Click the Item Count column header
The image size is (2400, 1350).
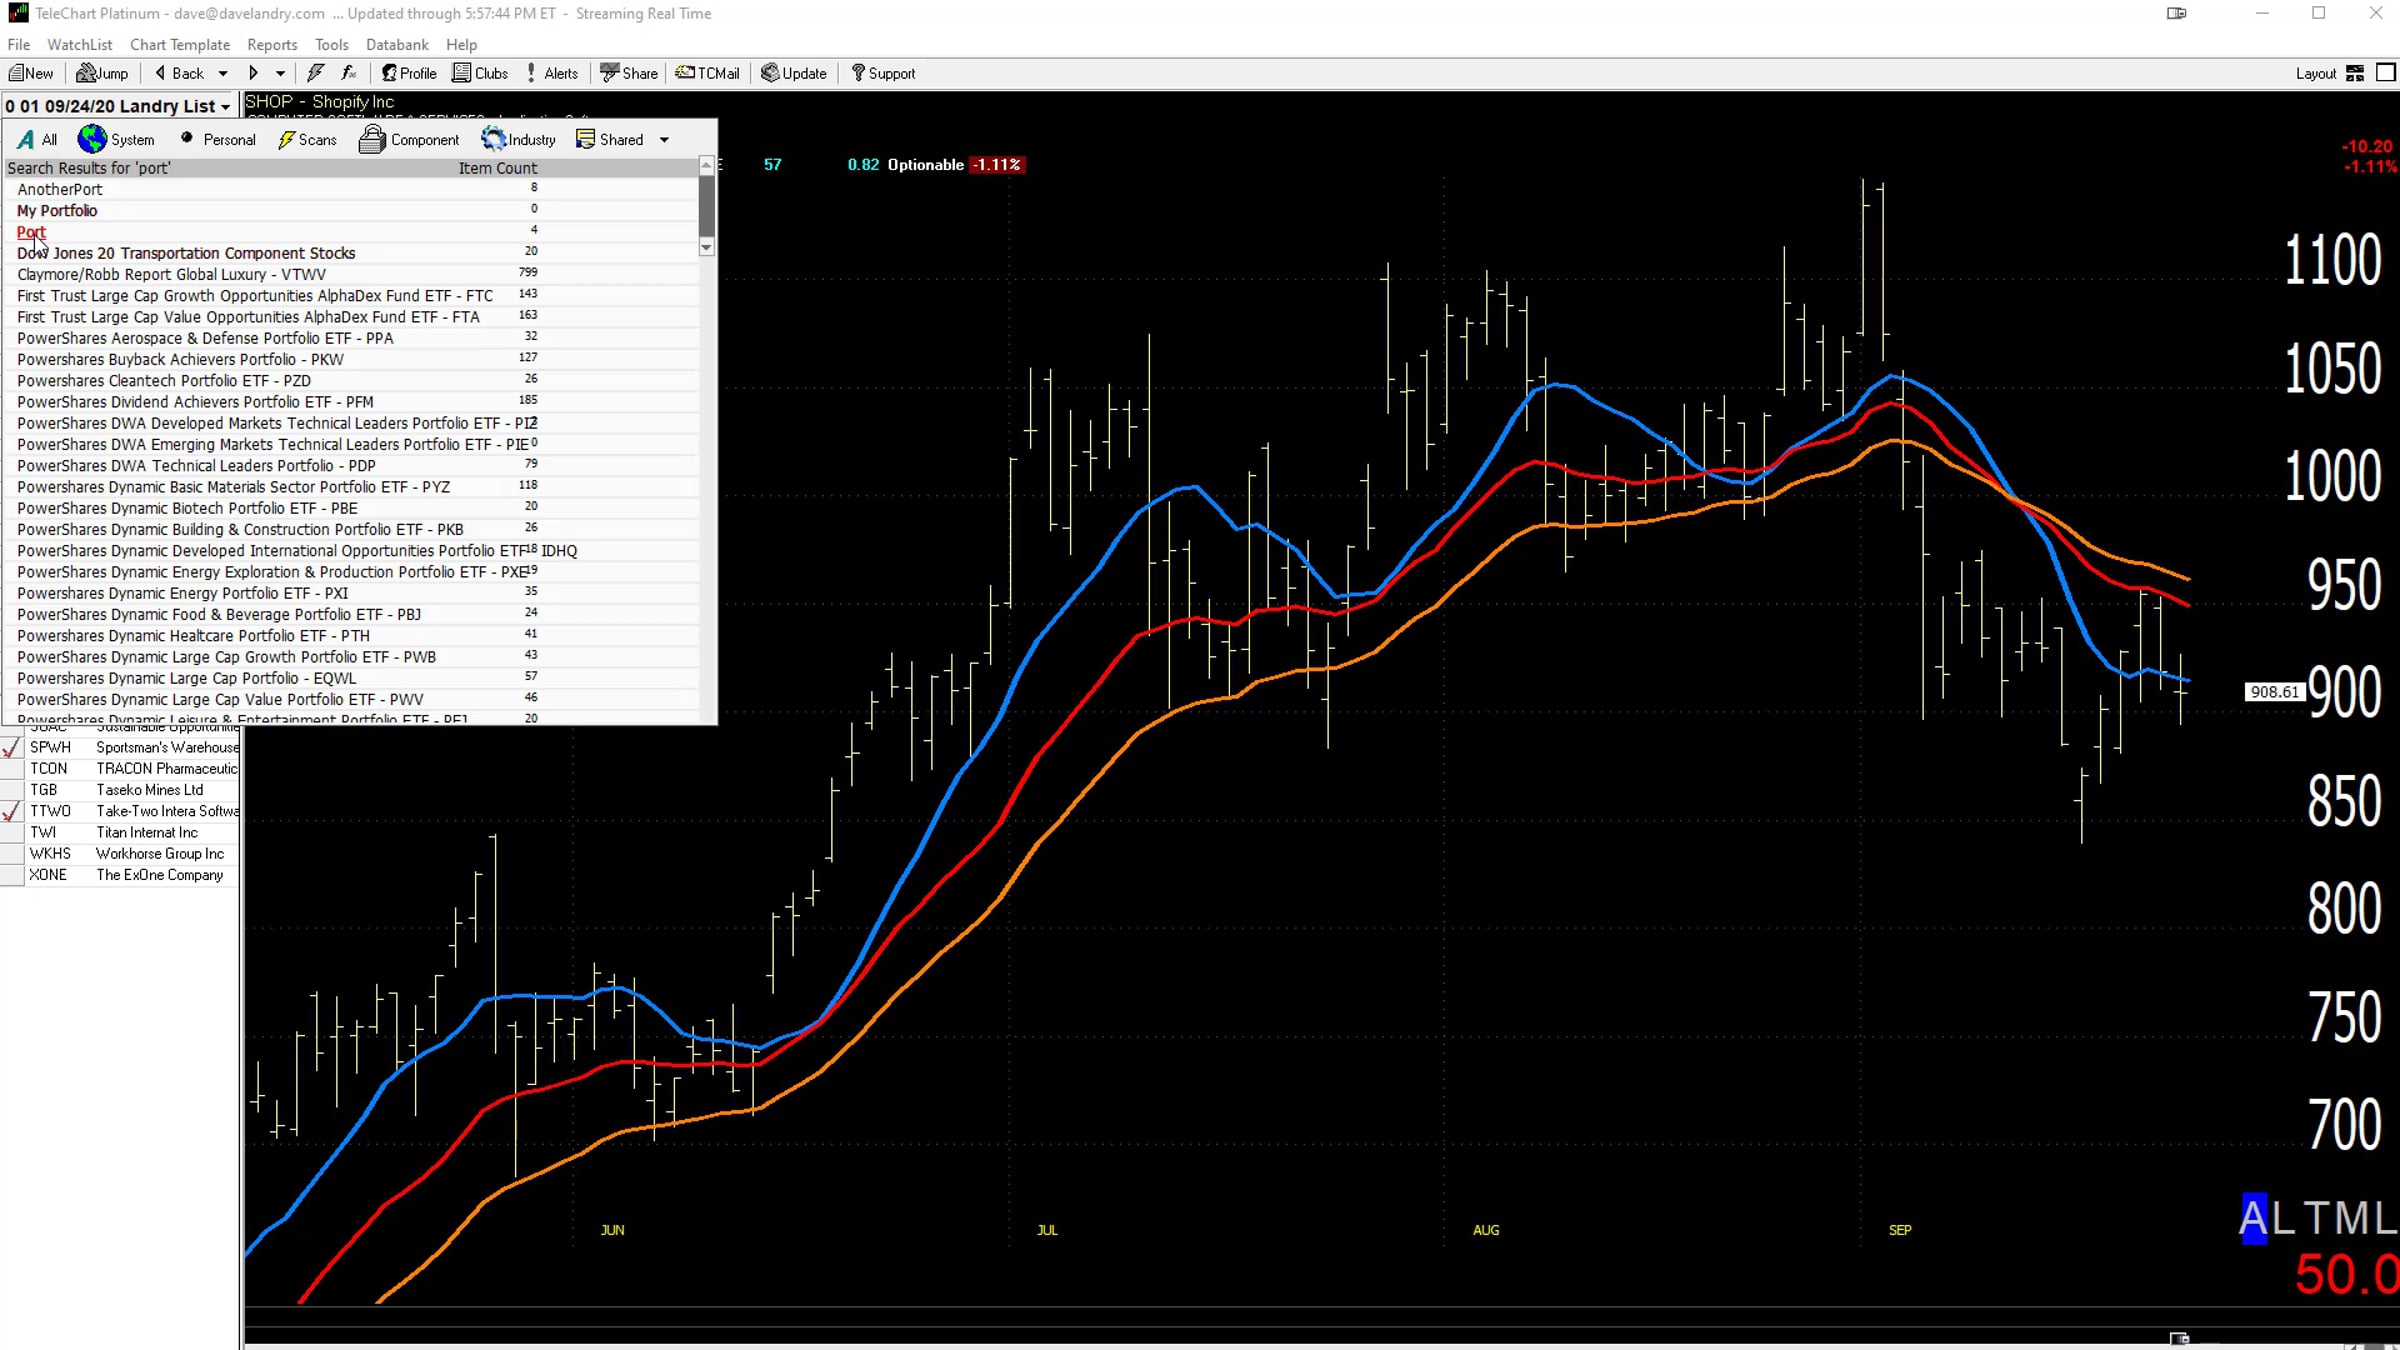(x=498, y=168)
